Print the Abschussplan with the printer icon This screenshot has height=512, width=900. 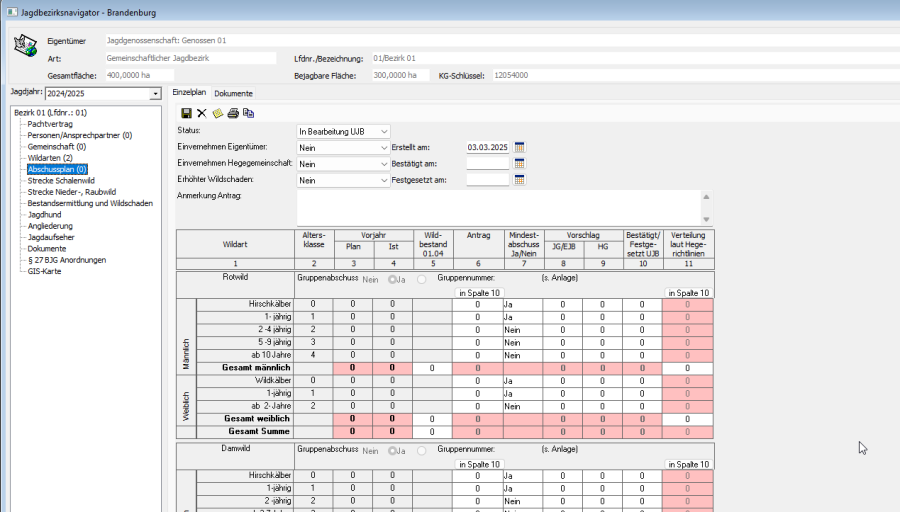click(233, 113)
